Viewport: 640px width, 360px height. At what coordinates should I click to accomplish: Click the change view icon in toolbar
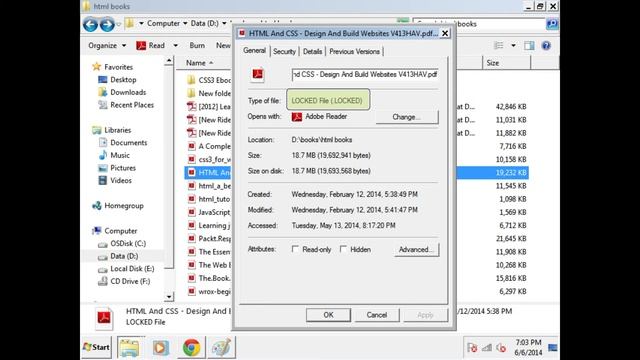[x=499, y=45]
